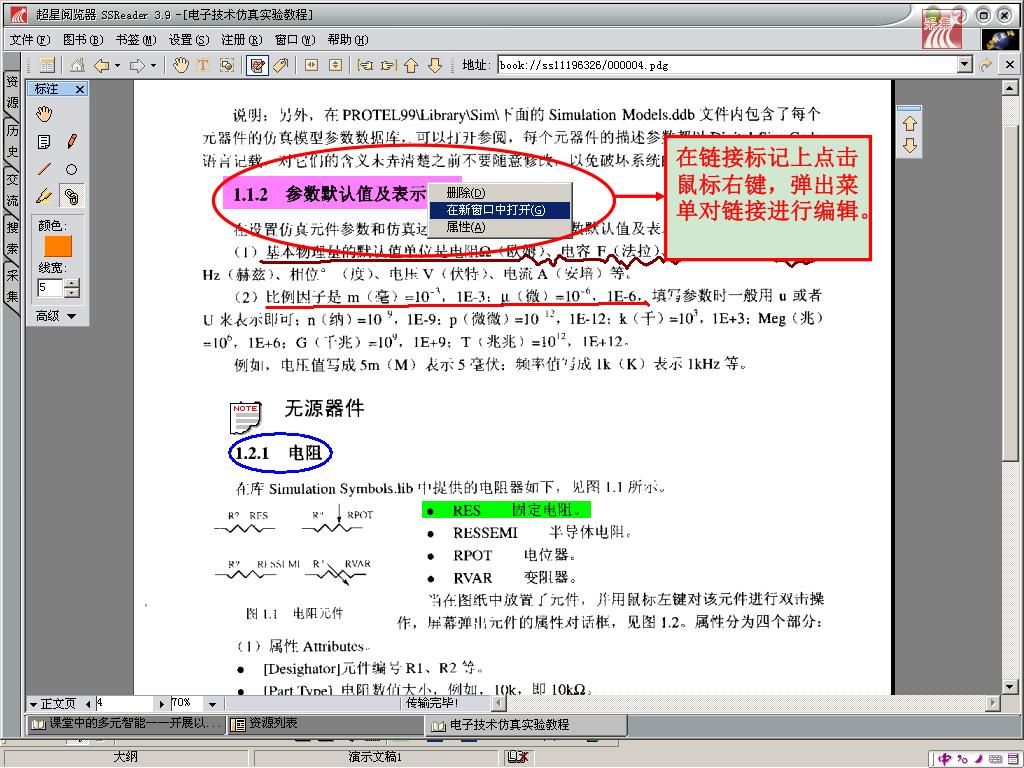Image resolution: width=1024 pixels, height=768 pixels.
Task: Toggle the annotation toolbar button
Action: (257, 65)
